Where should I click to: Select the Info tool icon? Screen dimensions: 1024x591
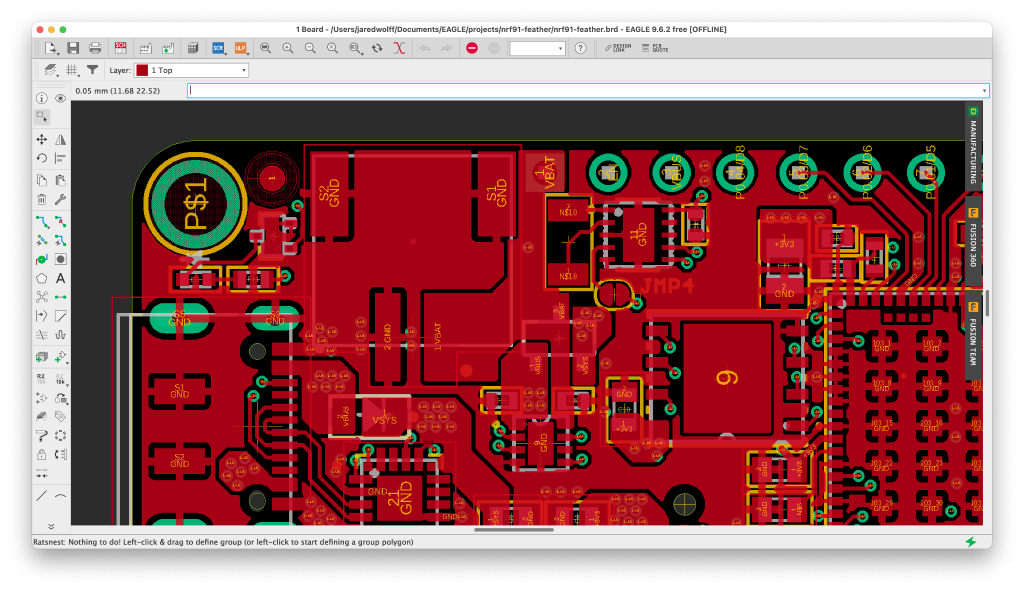click(x=42, y=98)
